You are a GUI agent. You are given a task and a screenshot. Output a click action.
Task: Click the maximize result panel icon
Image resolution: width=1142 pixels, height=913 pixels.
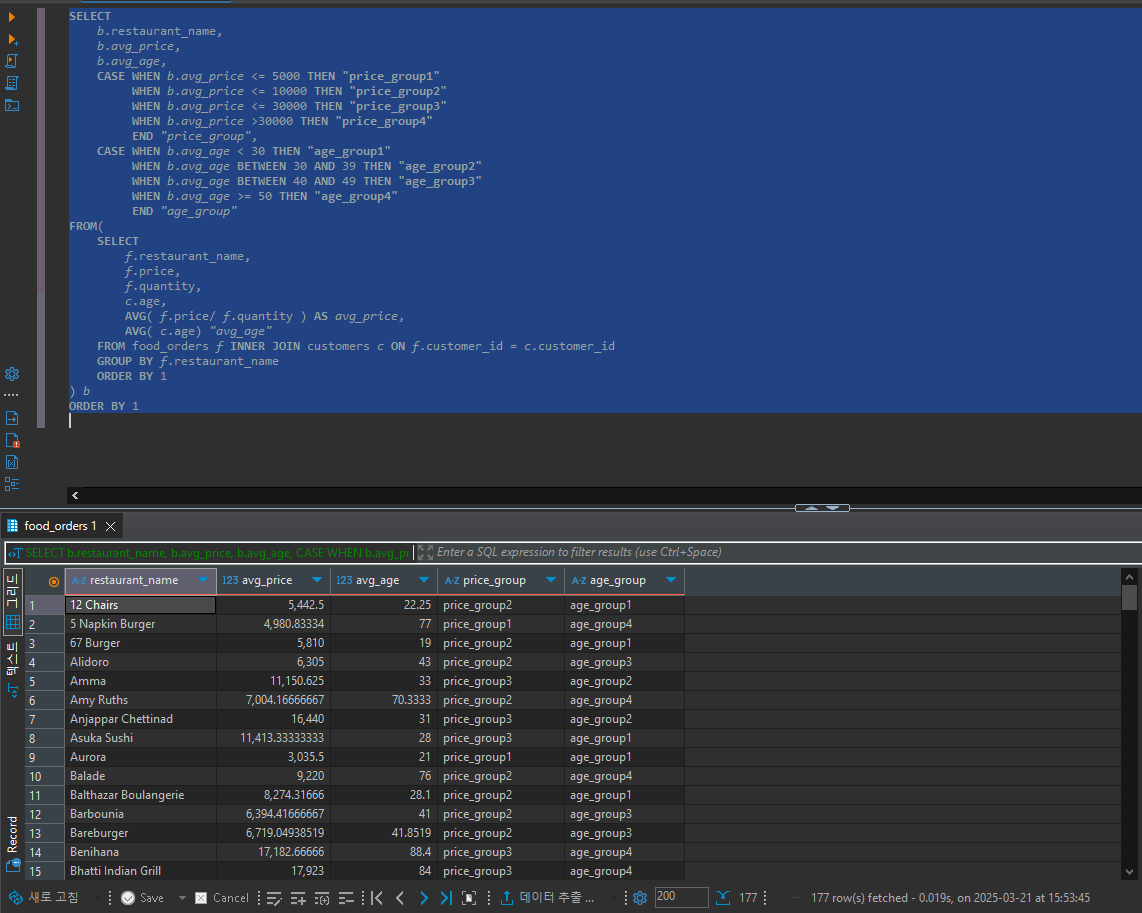pyautogui.click(x=469, y=898)
